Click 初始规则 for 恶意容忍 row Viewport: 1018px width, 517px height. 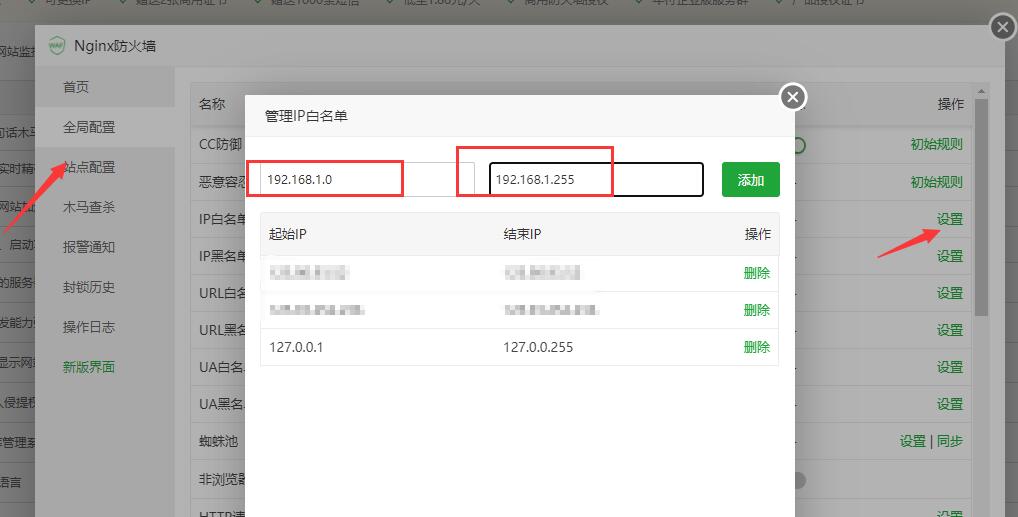click(x=936, y=182)
